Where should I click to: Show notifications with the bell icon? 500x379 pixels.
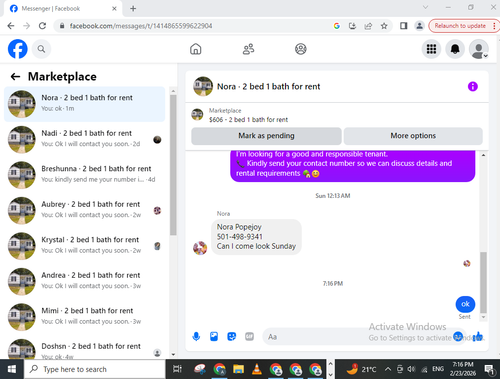[x=455, y=49]
